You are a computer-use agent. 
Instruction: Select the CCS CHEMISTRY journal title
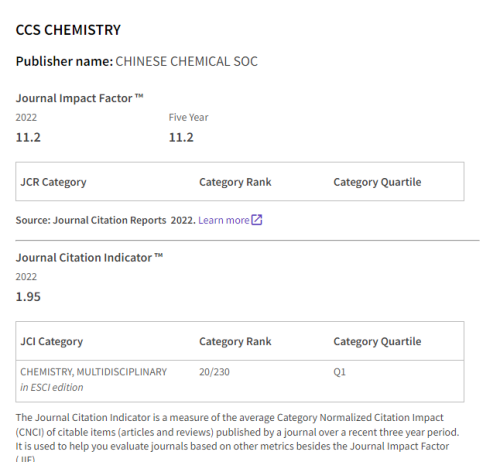[68, 30]
